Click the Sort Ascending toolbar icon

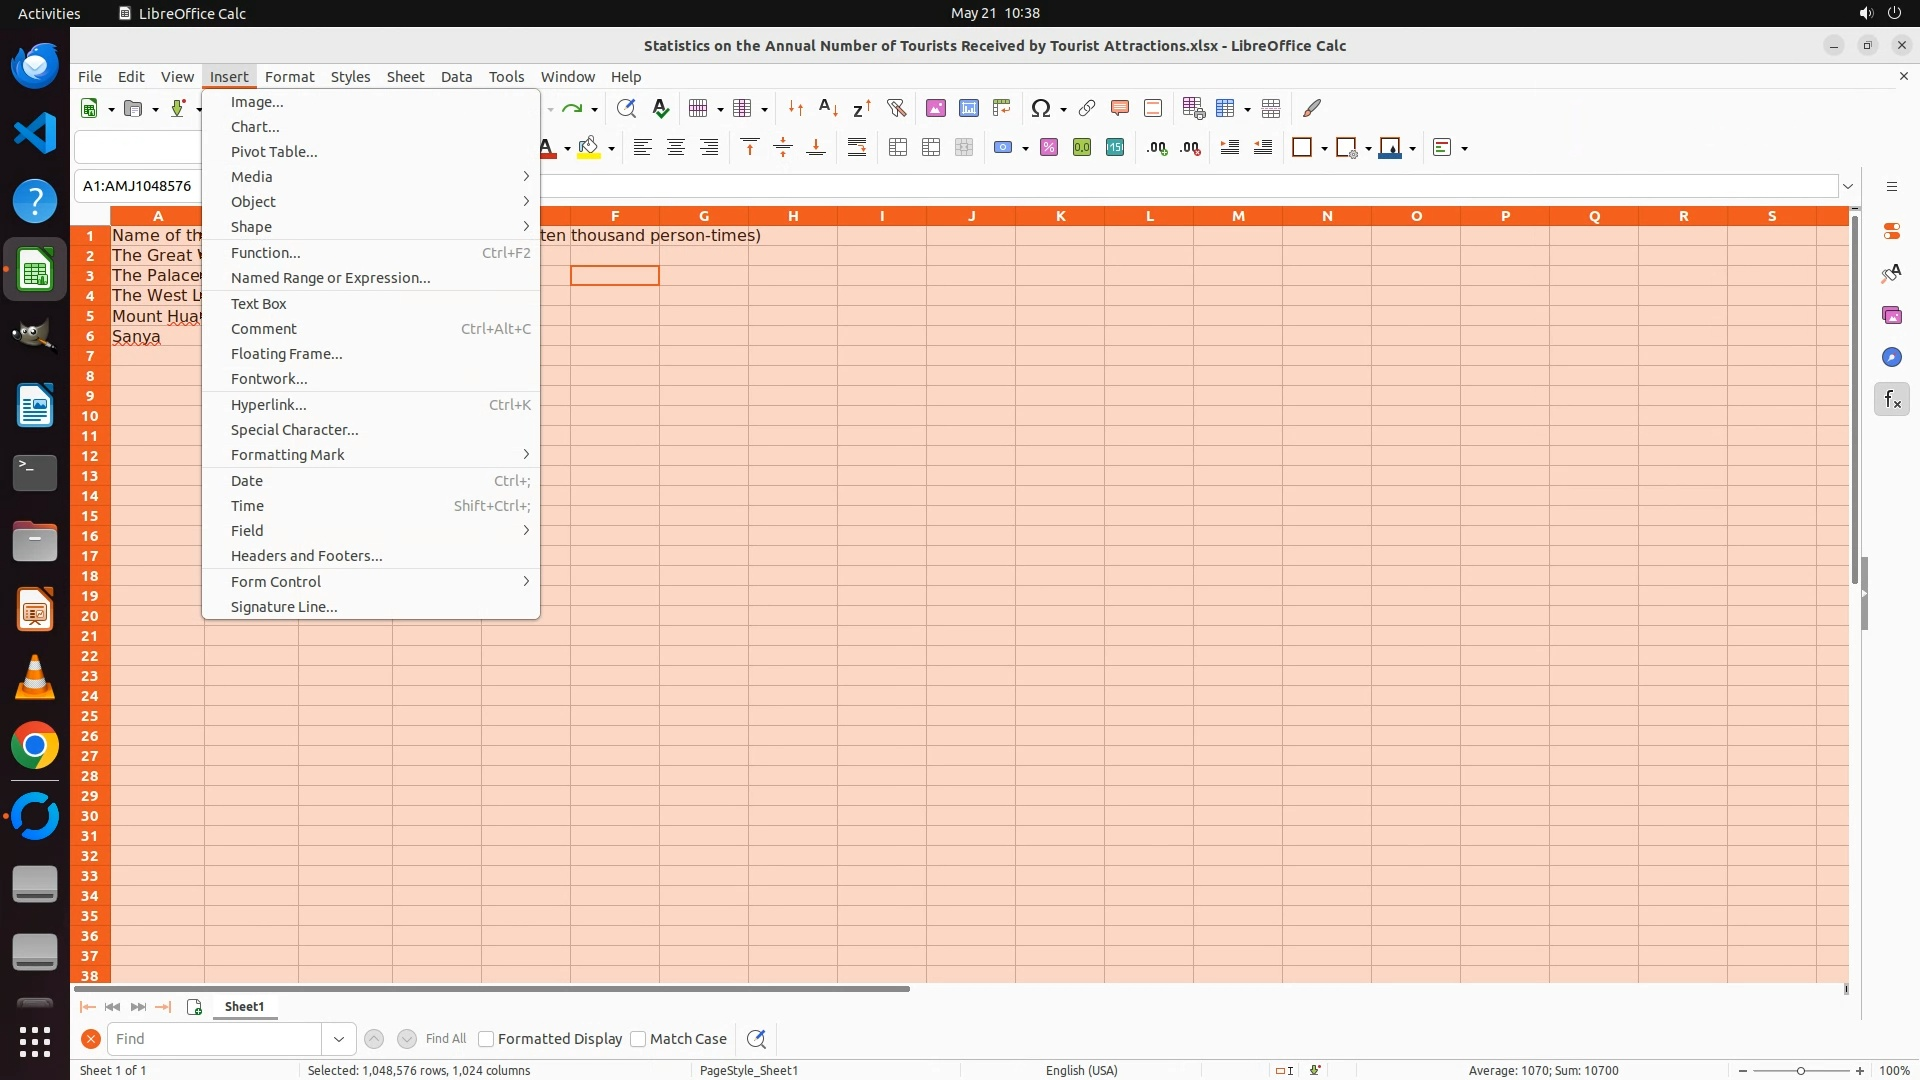(828, 108)
